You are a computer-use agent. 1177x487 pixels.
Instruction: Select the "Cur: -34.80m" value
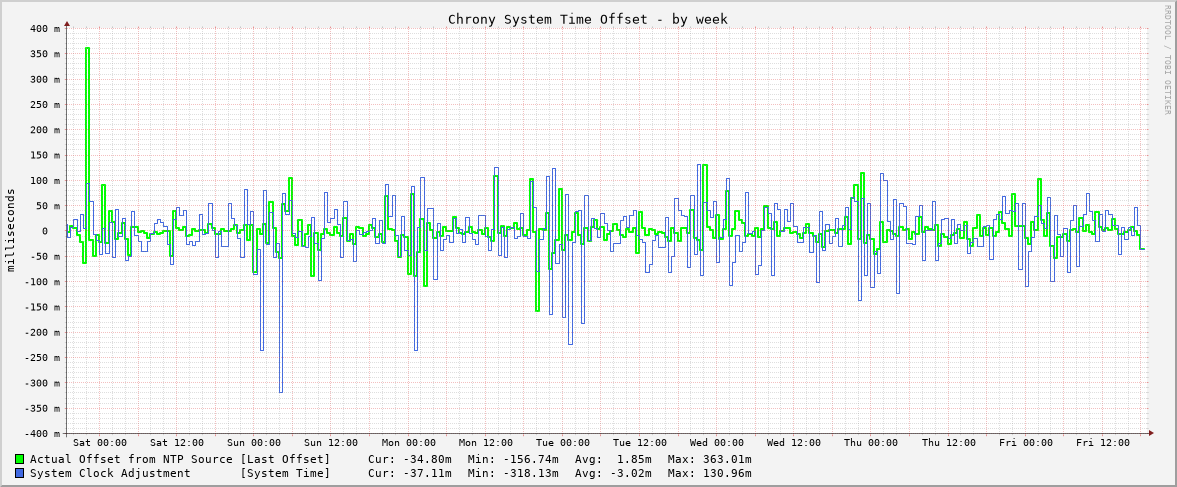(x=410, y=459)
